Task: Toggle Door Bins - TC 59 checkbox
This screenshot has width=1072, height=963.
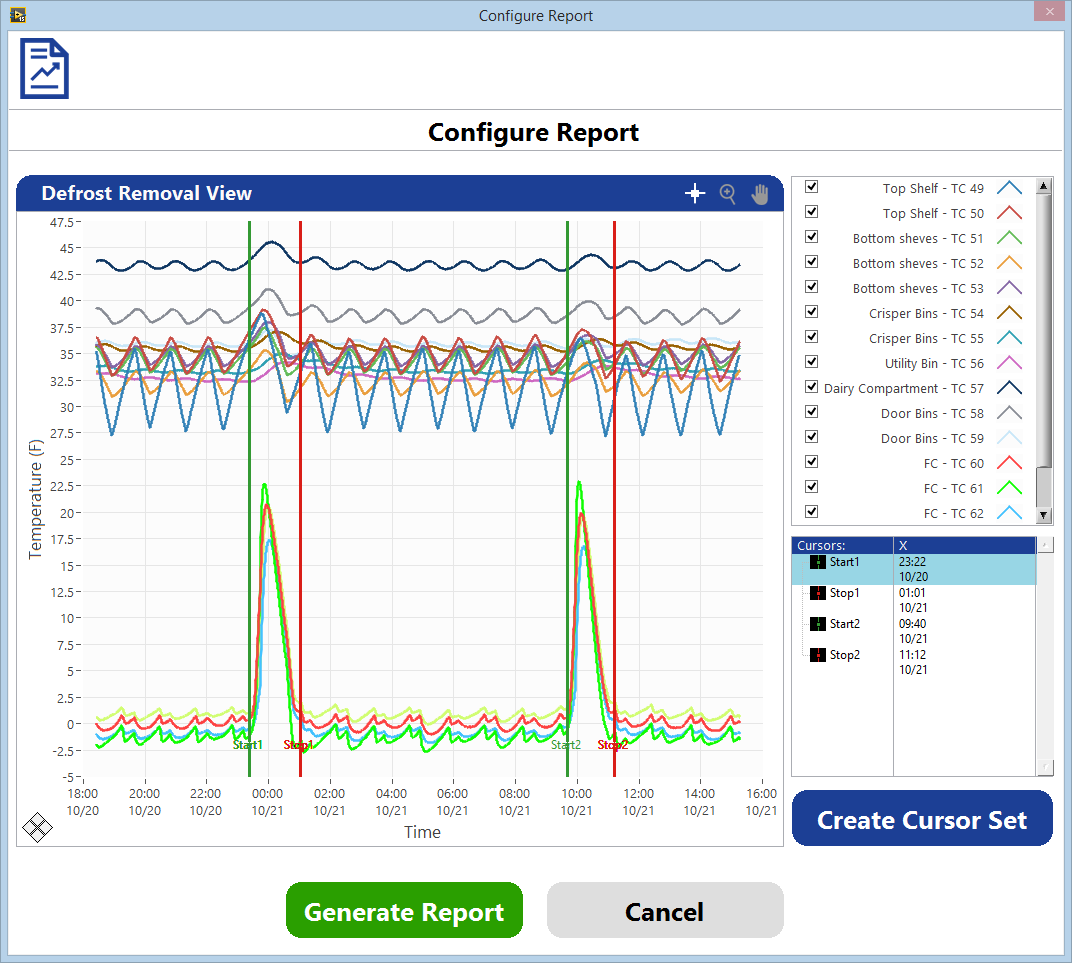Action: (x=812, y=437)
